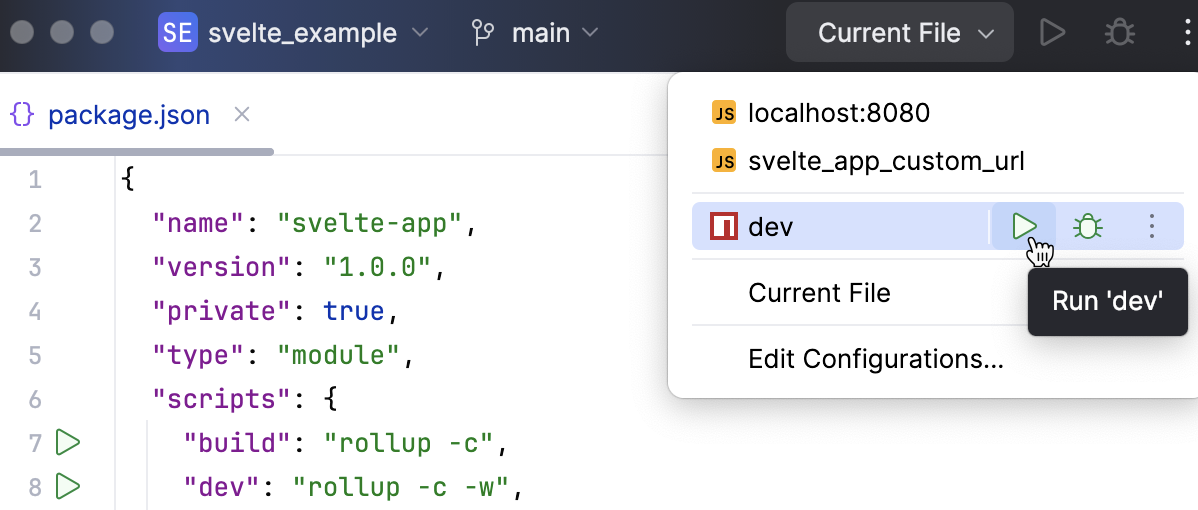Switch to the package.json editor tab
The height and width of the screenshot is (510, 1198).
point(128,115)
